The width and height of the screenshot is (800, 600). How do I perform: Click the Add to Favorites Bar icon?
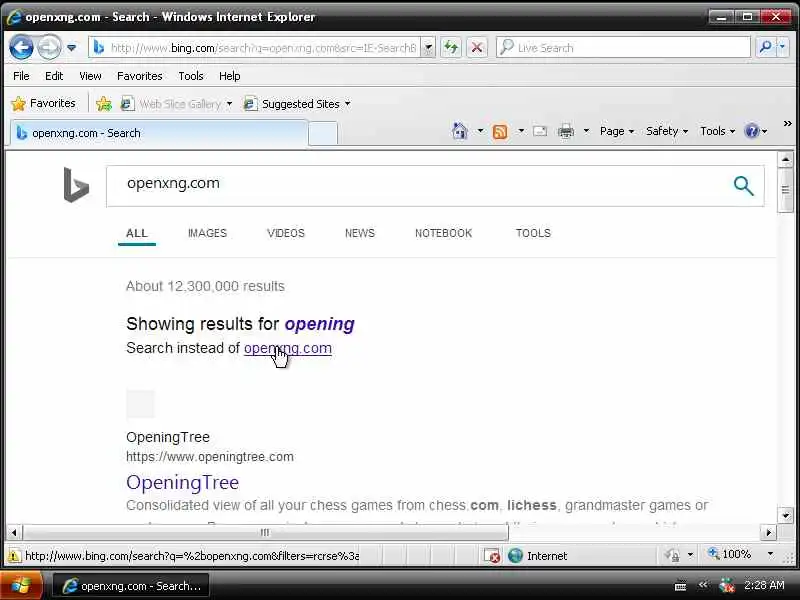point(104,104)
